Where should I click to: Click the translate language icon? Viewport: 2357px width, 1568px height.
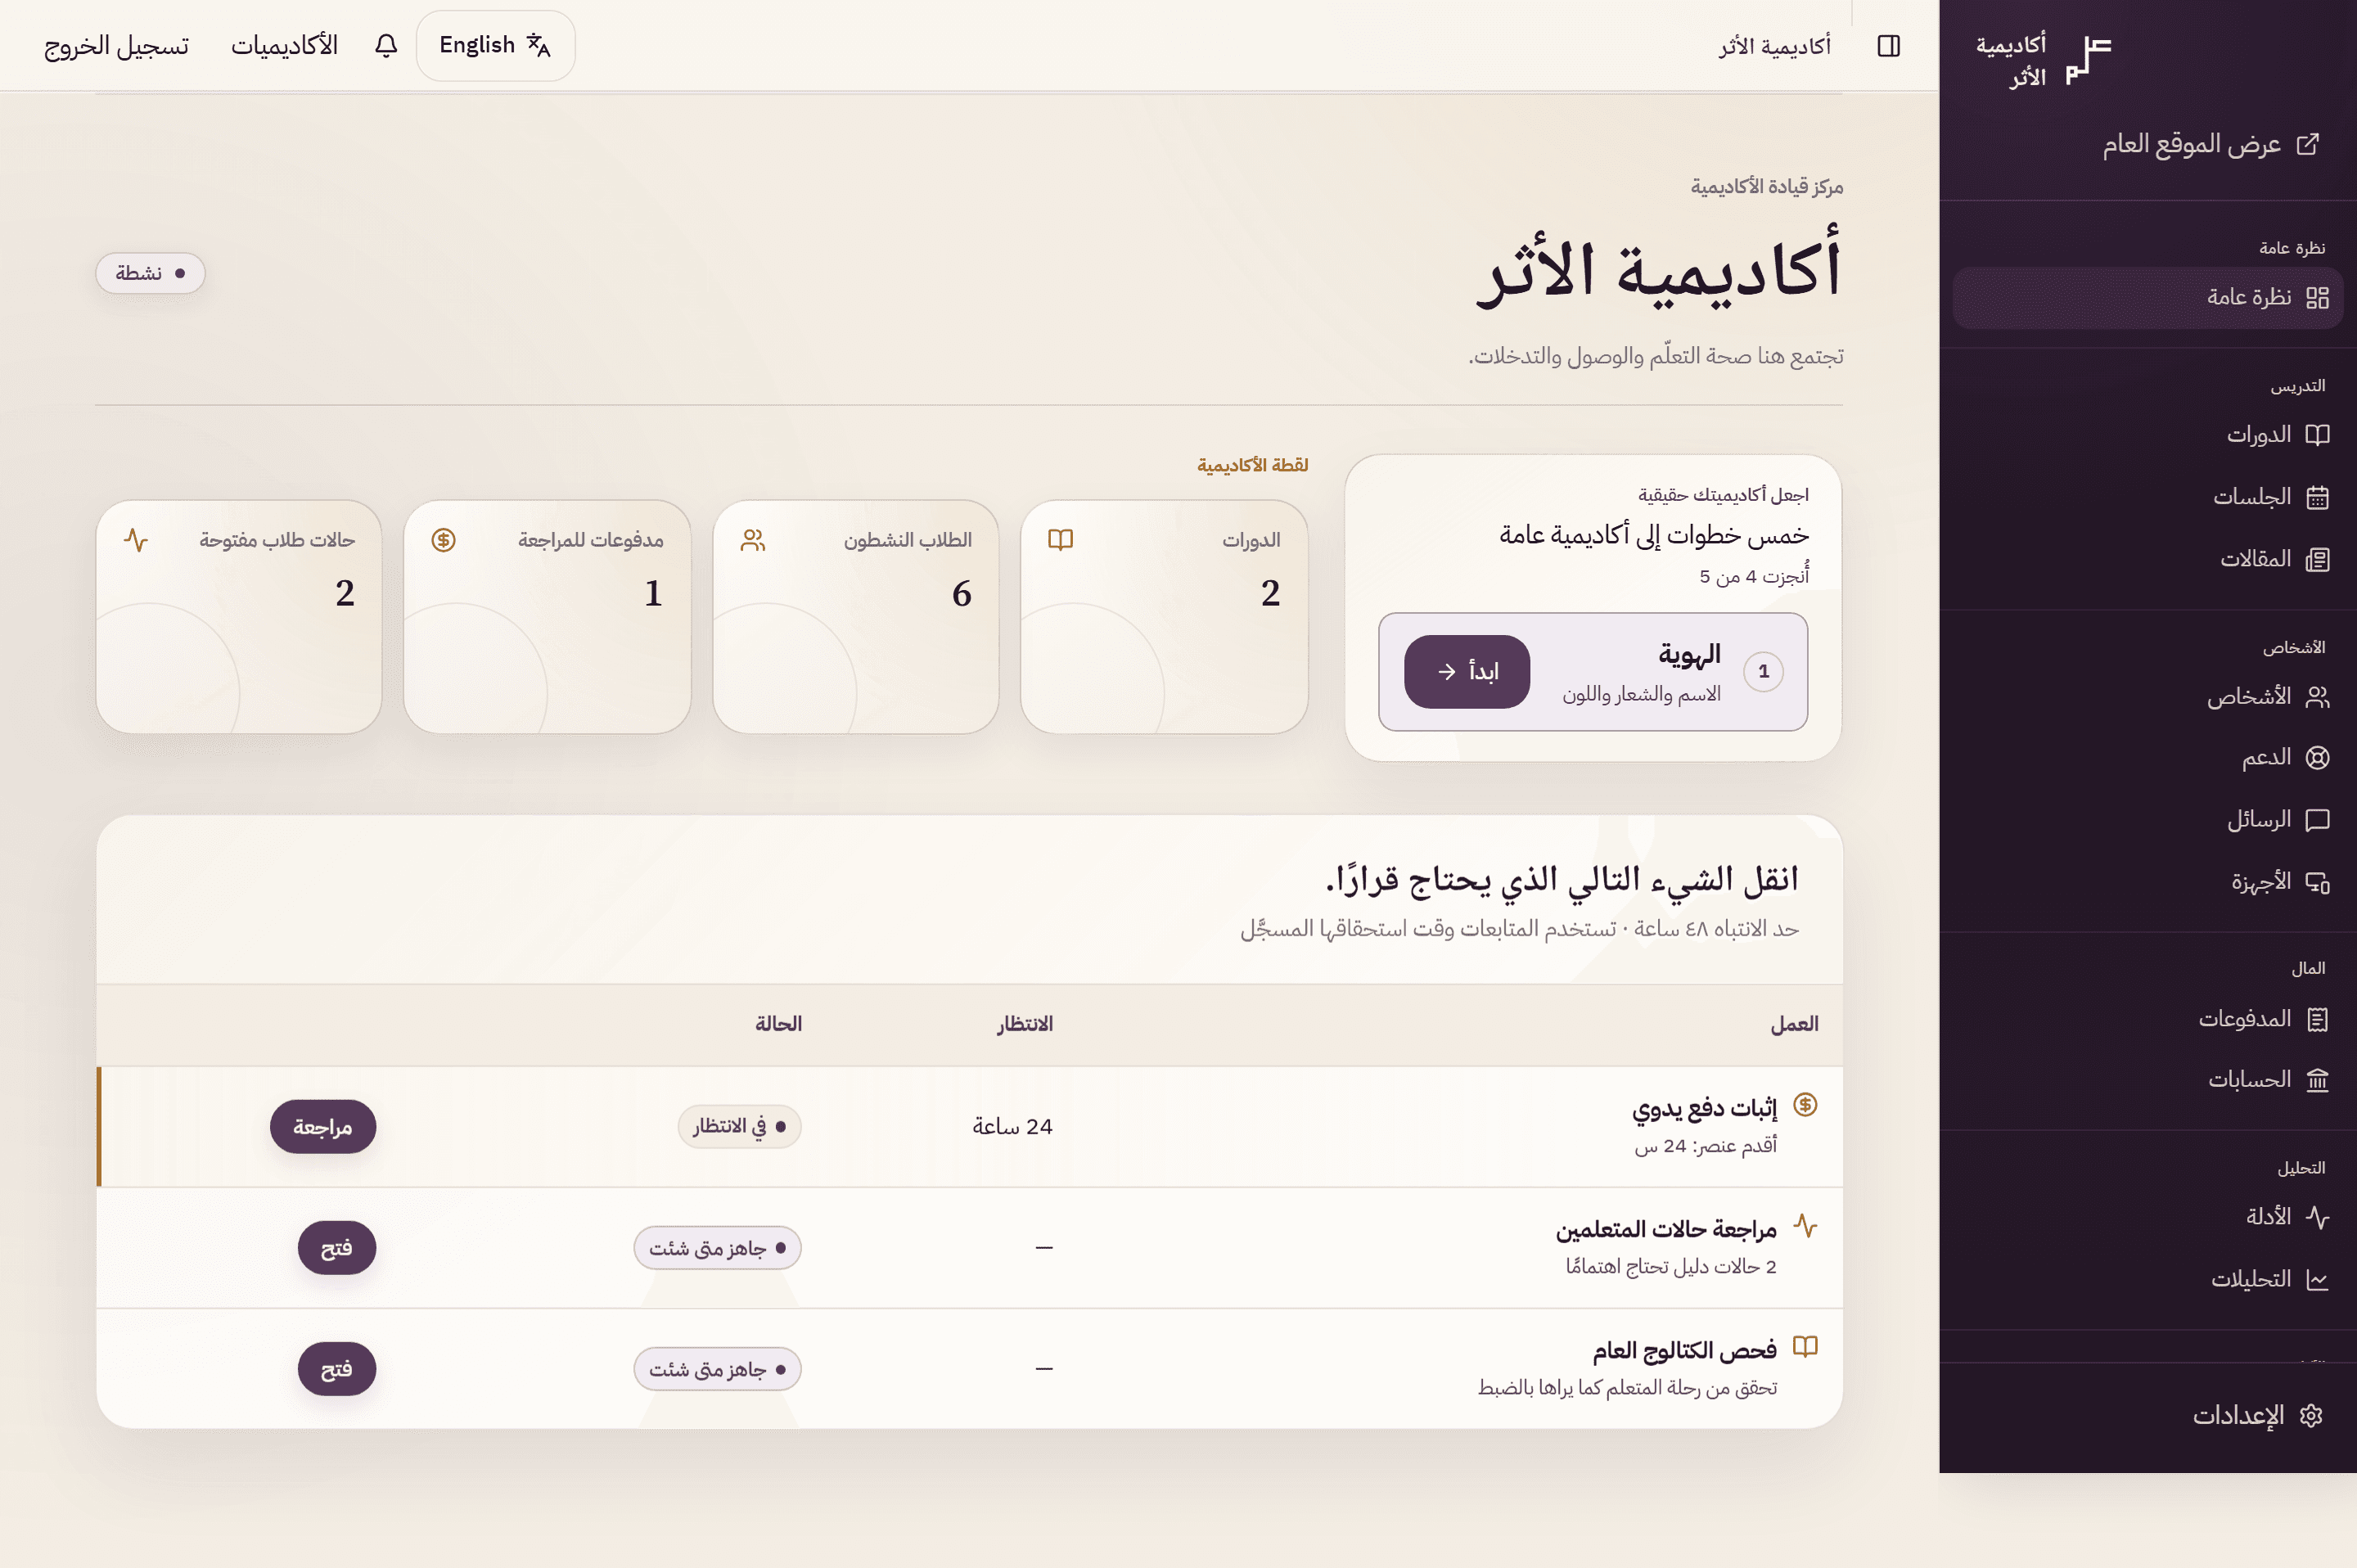[539, 45]
